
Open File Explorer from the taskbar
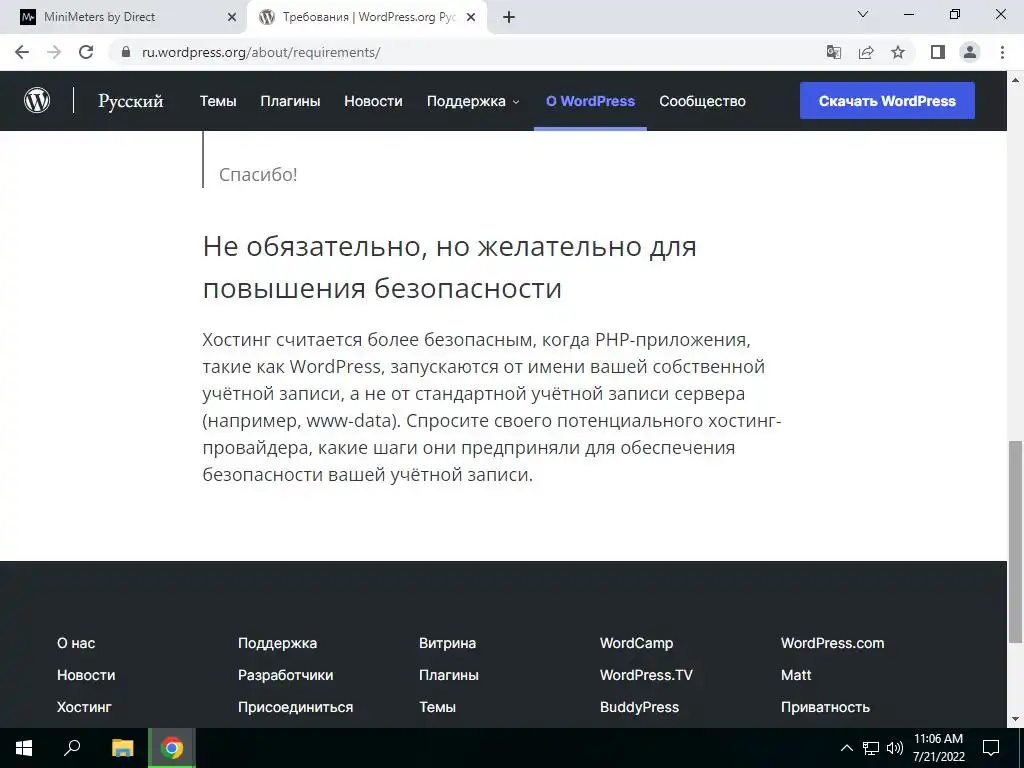pos(122,748)
